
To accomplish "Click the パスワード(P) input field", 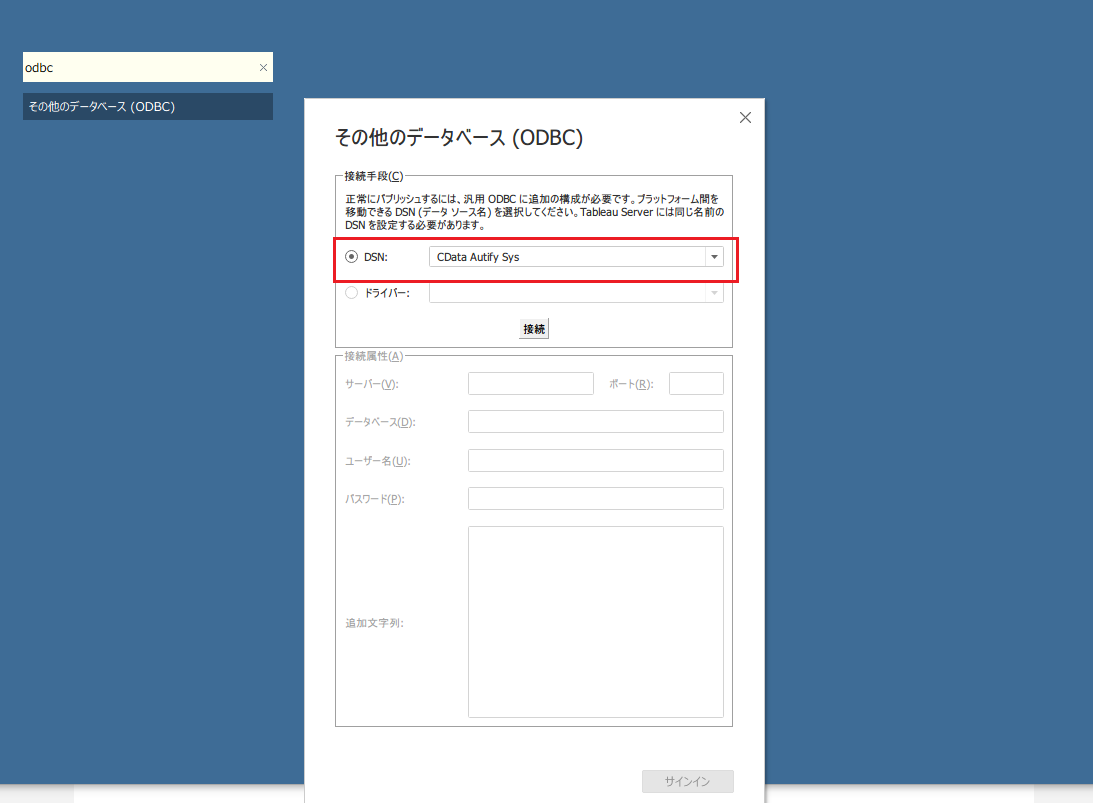I will click(x=595, y=498).
